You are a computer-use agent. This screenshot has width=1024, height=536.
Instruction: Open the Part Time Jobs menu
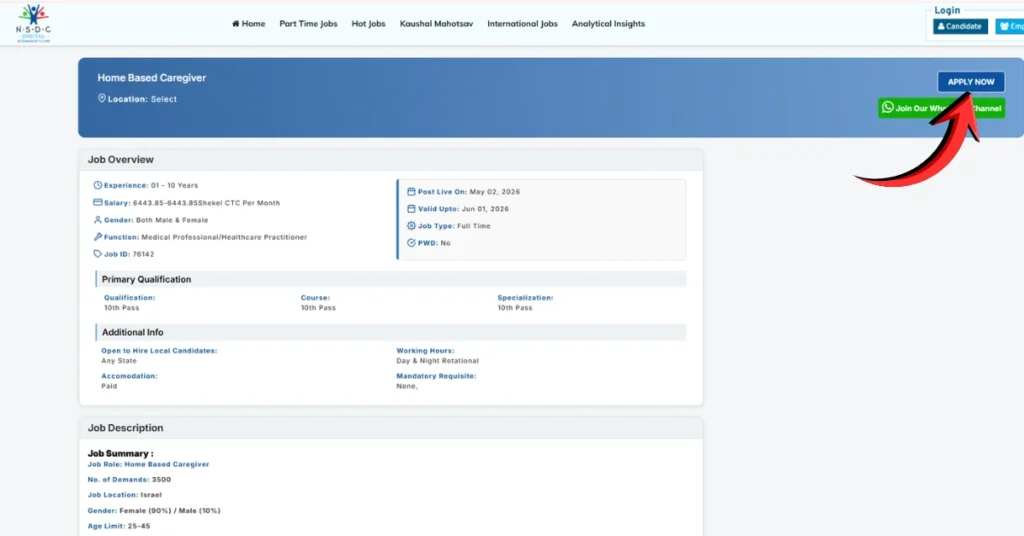[x=308, y=24]
